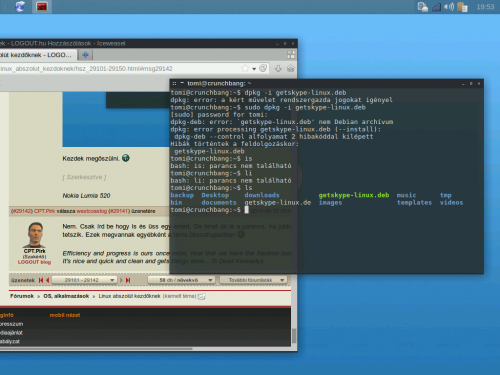Click the Iceweasel horizontal scrollbar
Viewport: 500px width, 375px height.
click(96, 349)
